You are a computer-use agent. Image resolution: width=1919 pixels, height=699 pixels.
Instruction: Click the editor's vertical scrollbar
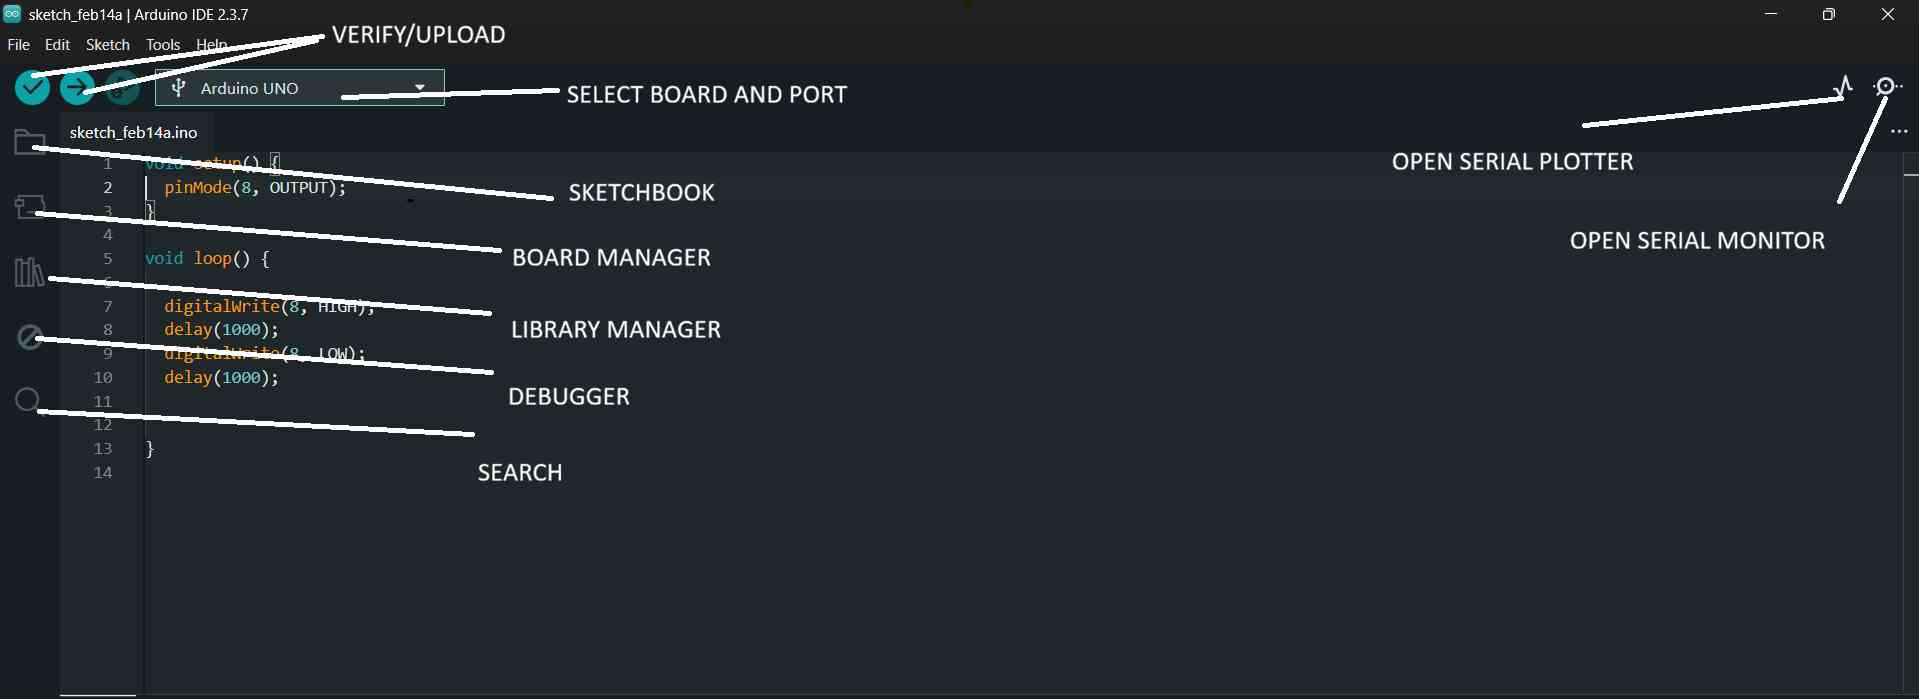[x=1910, y=400]
